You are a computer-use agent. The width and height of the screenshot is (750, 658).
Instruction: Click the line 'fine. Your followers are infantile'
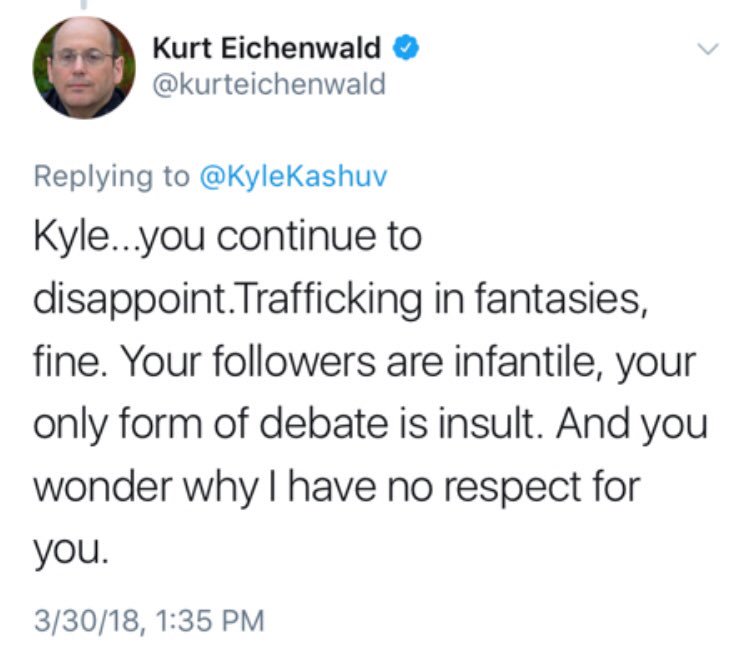point(364,363)
